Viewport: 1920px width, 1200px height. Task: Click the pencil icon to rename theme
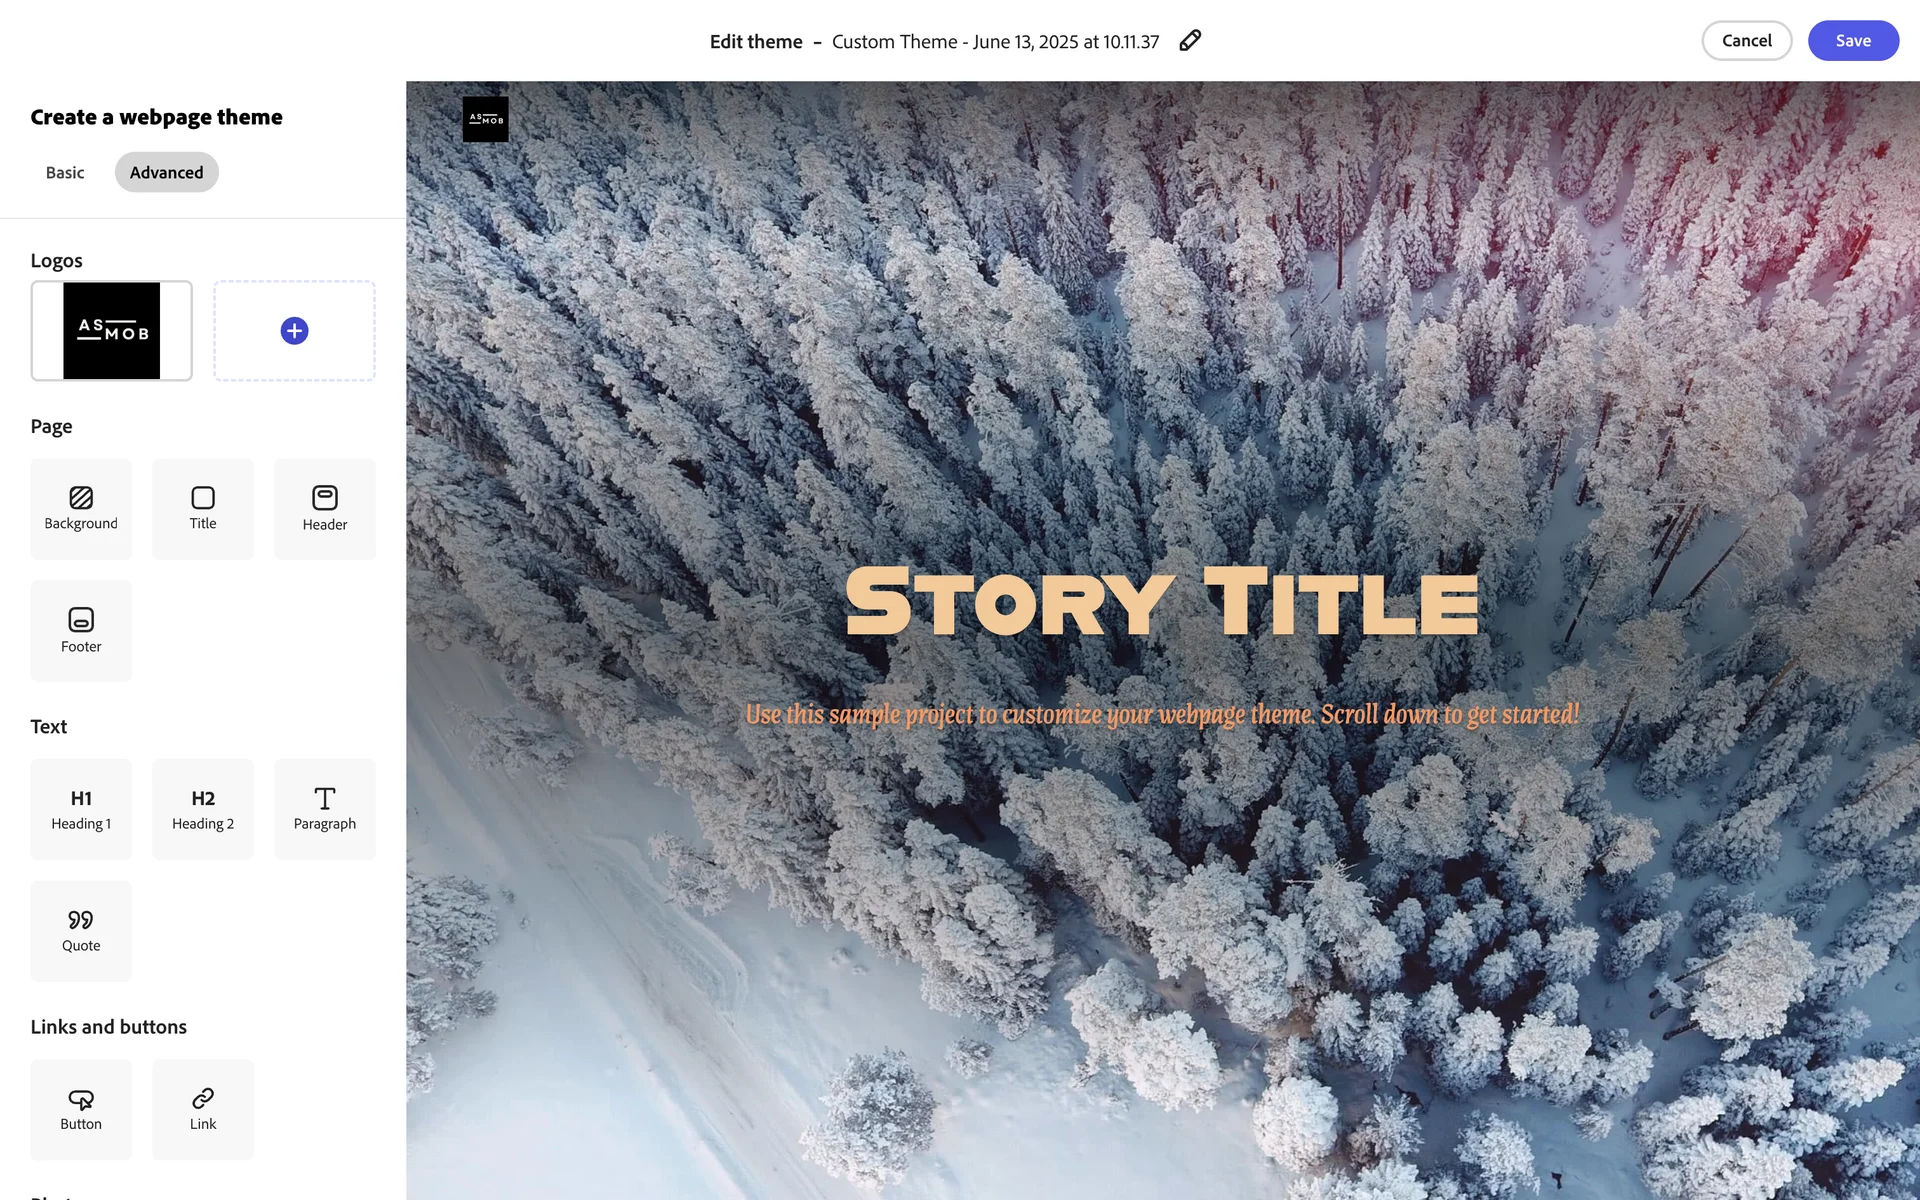pos(1190,41)
